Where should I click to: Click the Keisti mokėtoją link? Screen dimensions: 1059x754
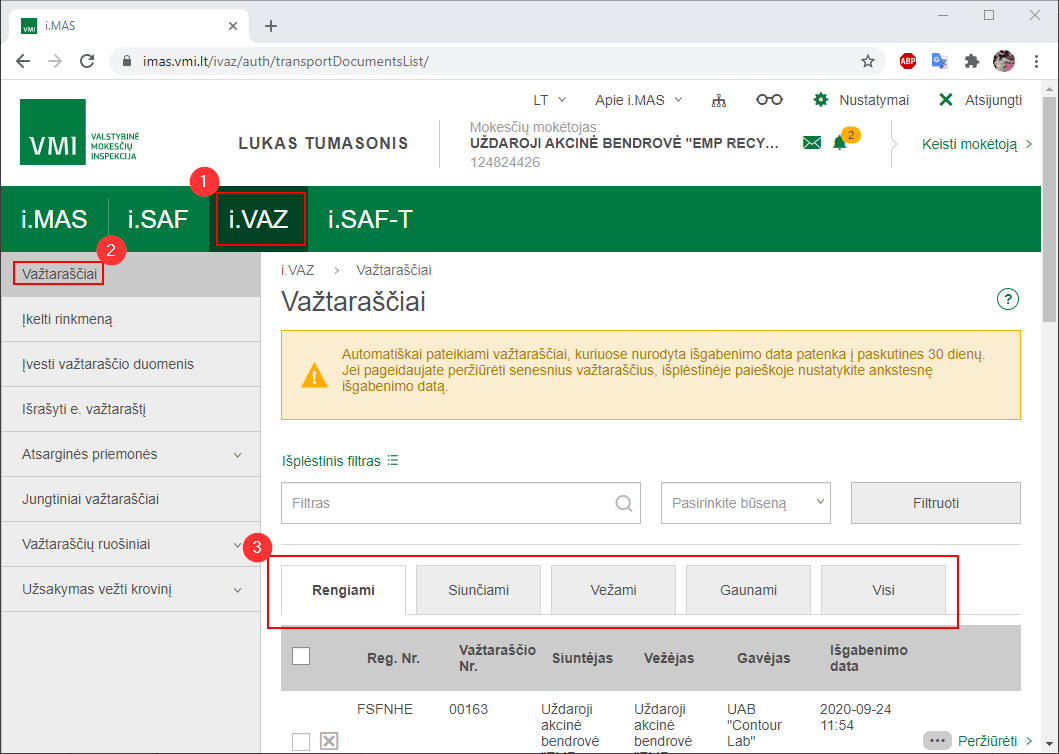[x=976, y=144]
